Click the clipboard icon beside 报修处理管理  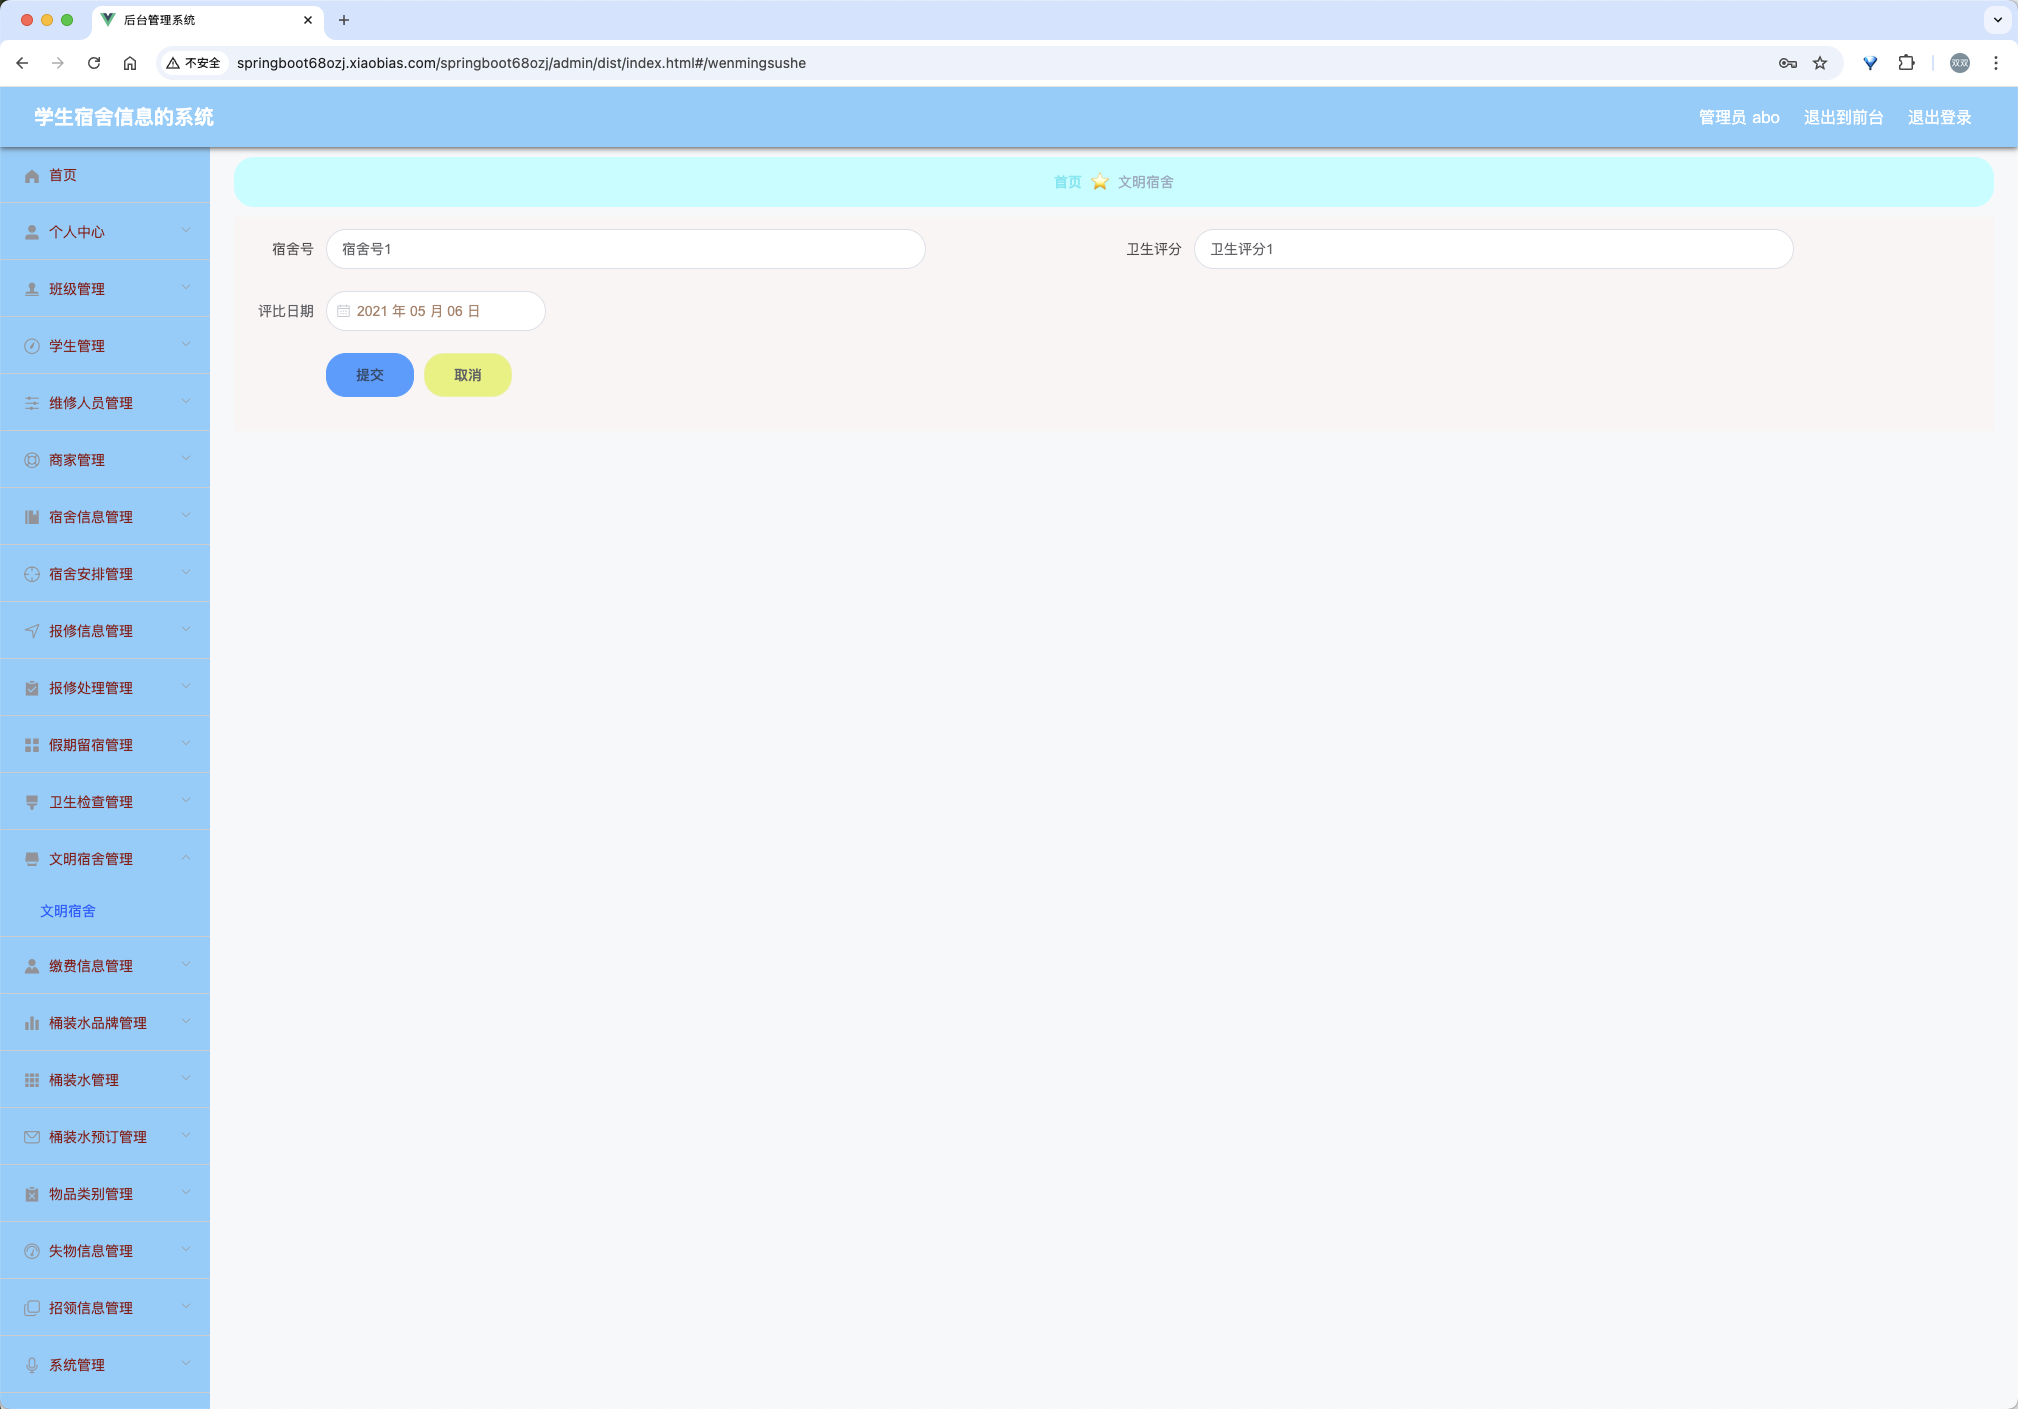(32, 689)
